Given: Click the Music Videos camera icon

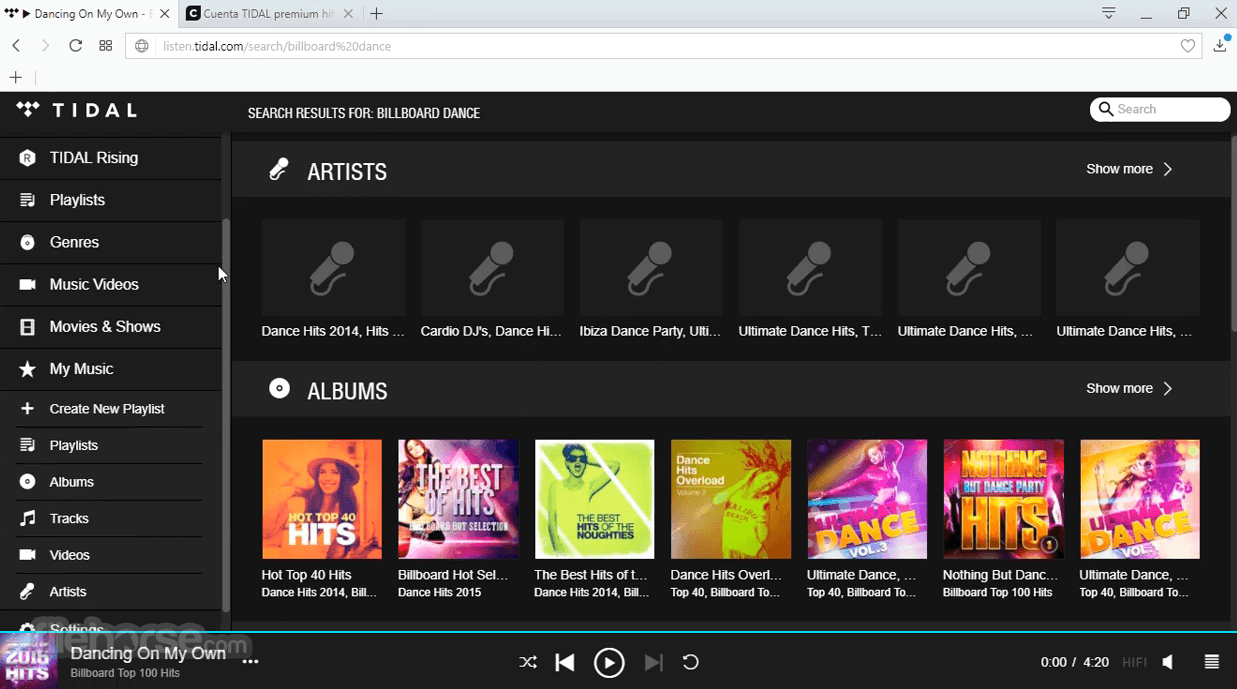Looking at the screenshot, I should coord(27,284).
